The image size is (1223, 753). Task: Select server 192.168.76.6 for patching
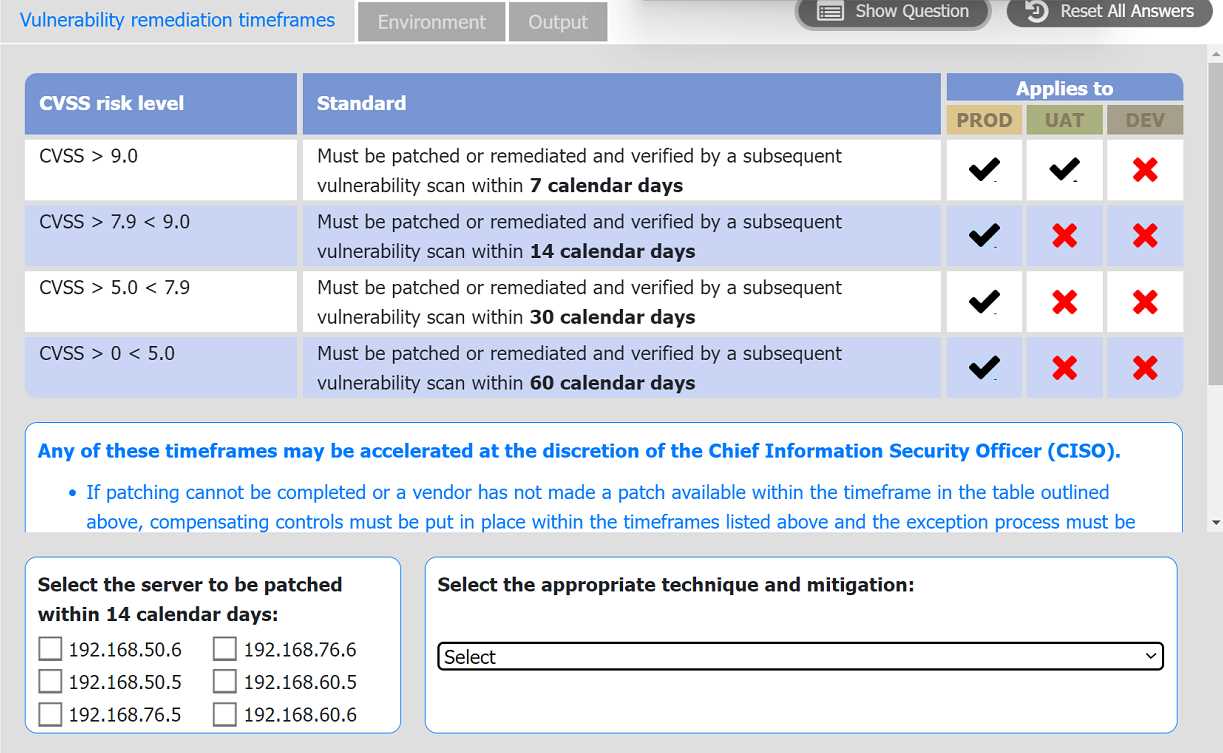[224, 648]
